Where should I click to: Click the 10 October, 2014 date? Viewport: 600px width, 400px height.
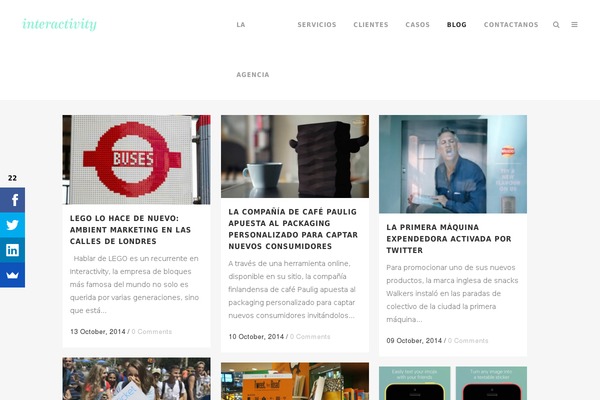point(256,336)
